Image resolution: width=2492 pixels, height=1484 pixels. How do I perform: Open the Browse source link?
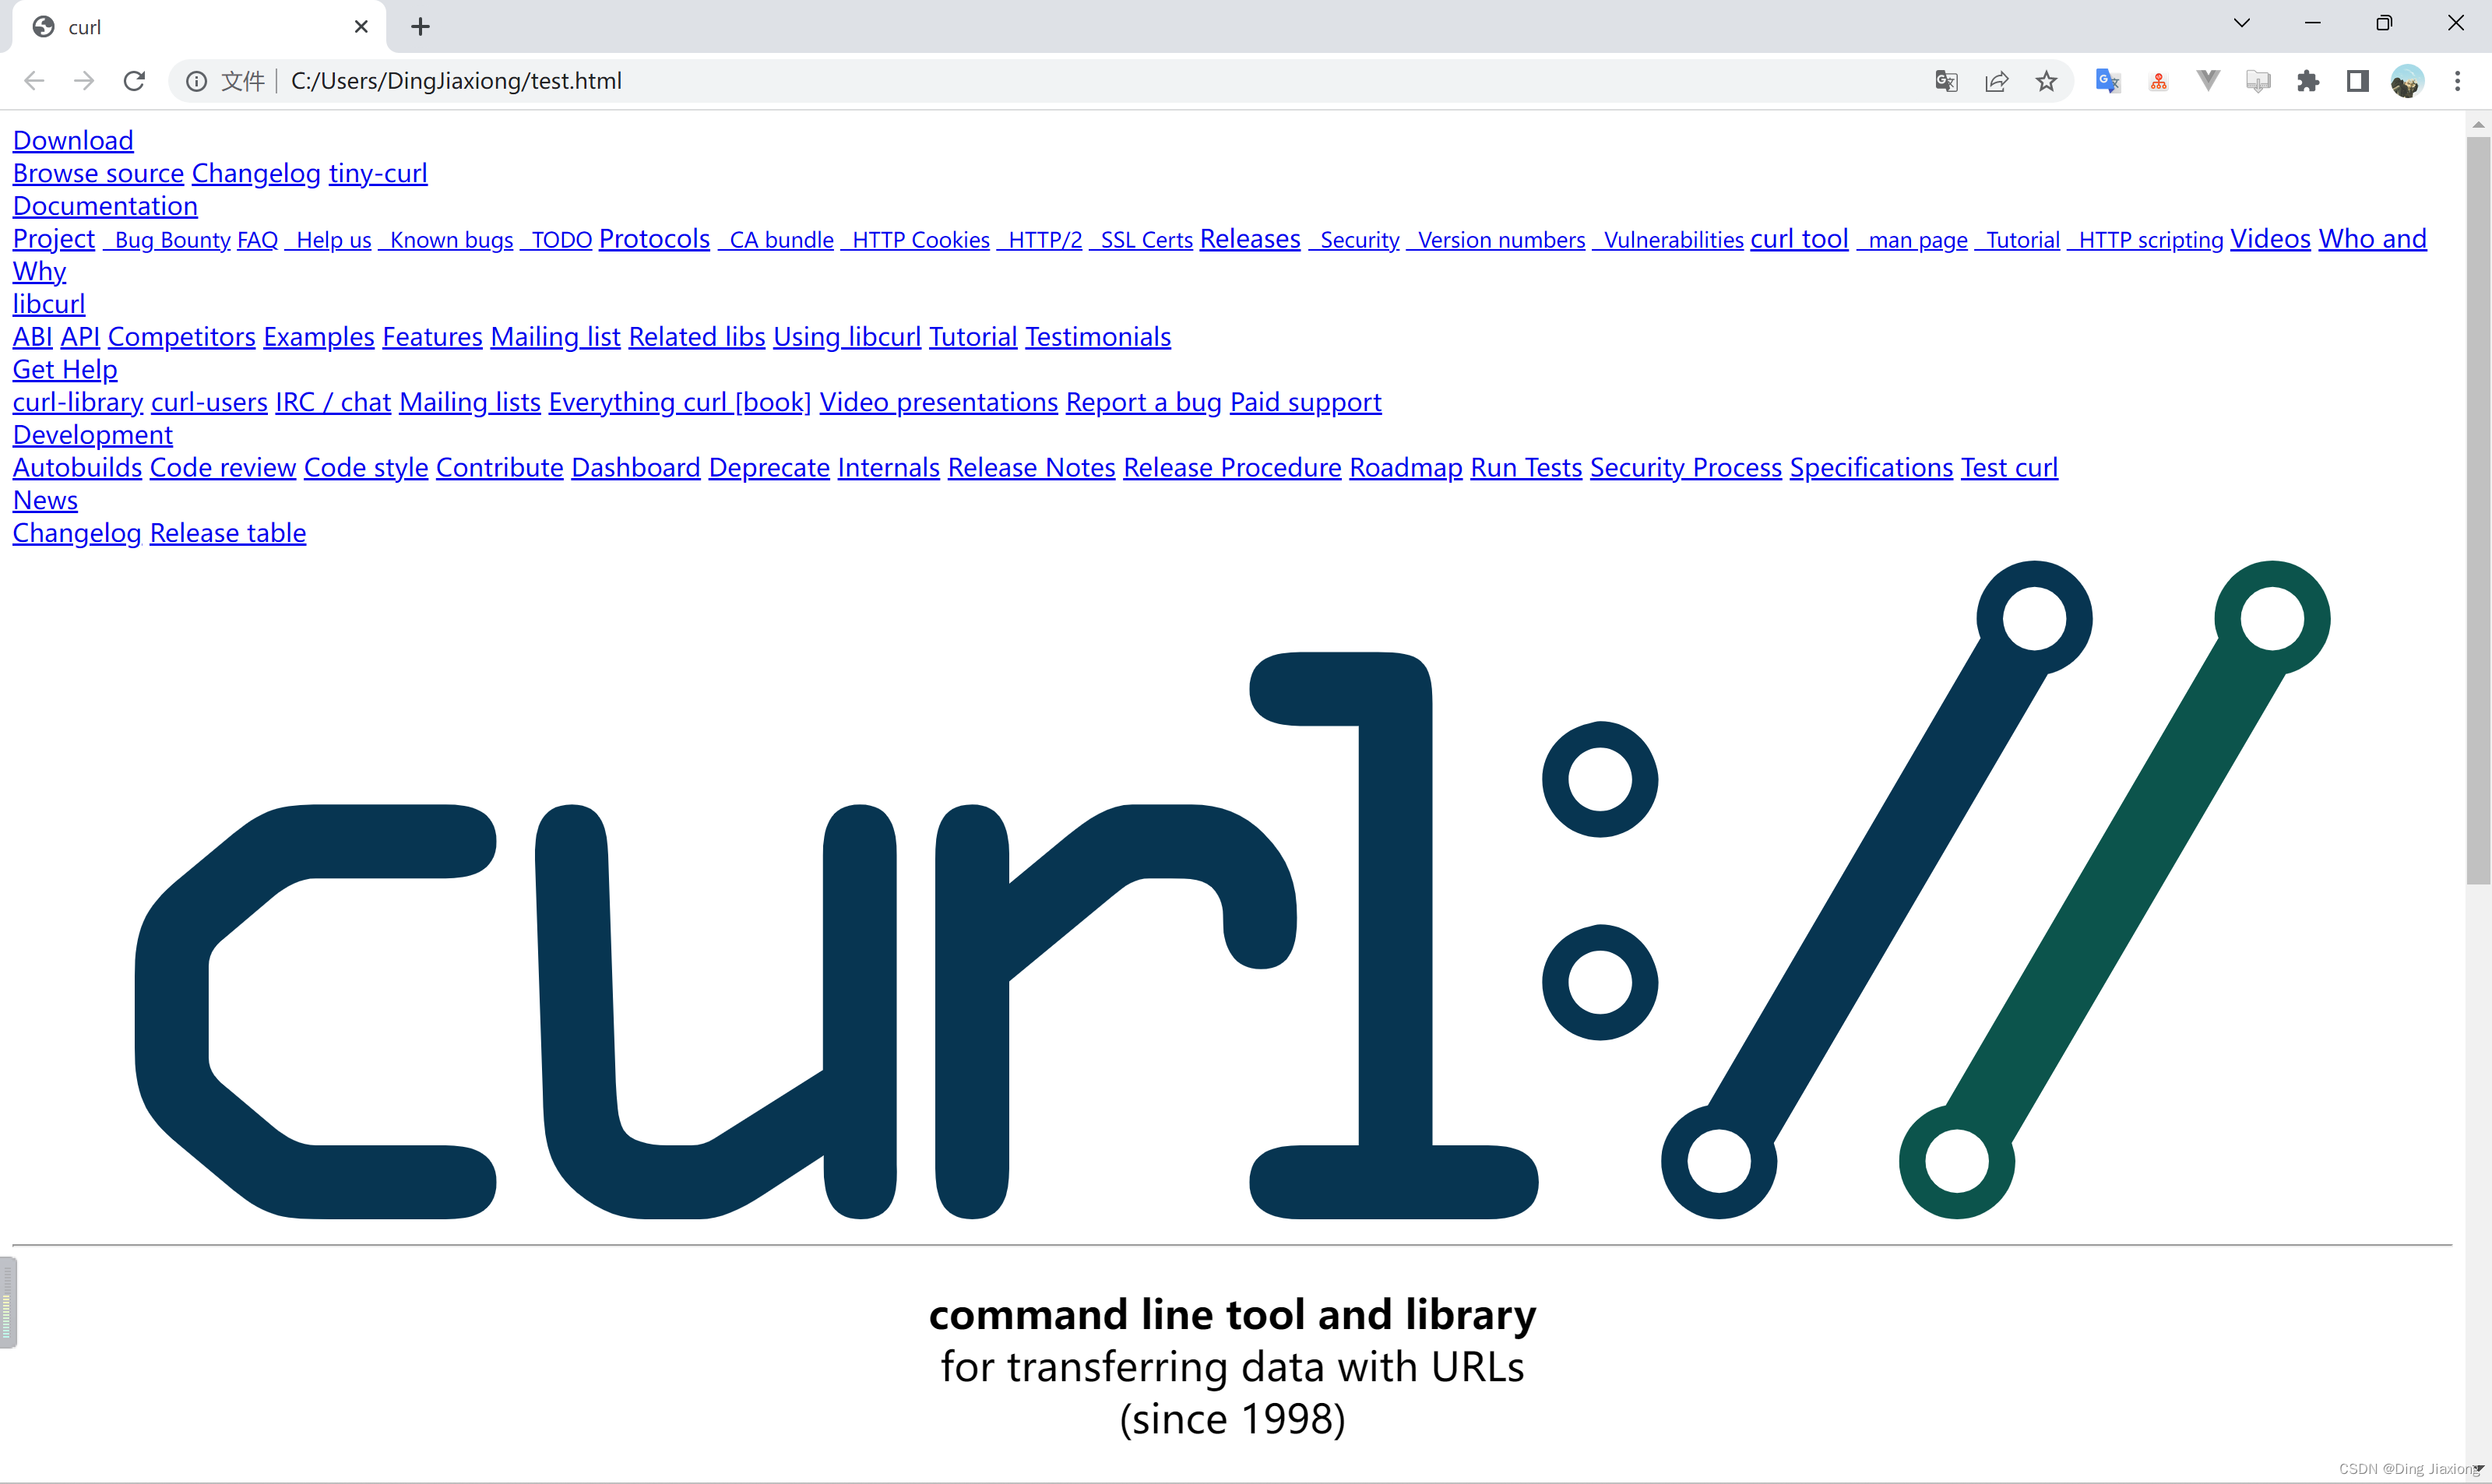[98, 174]
